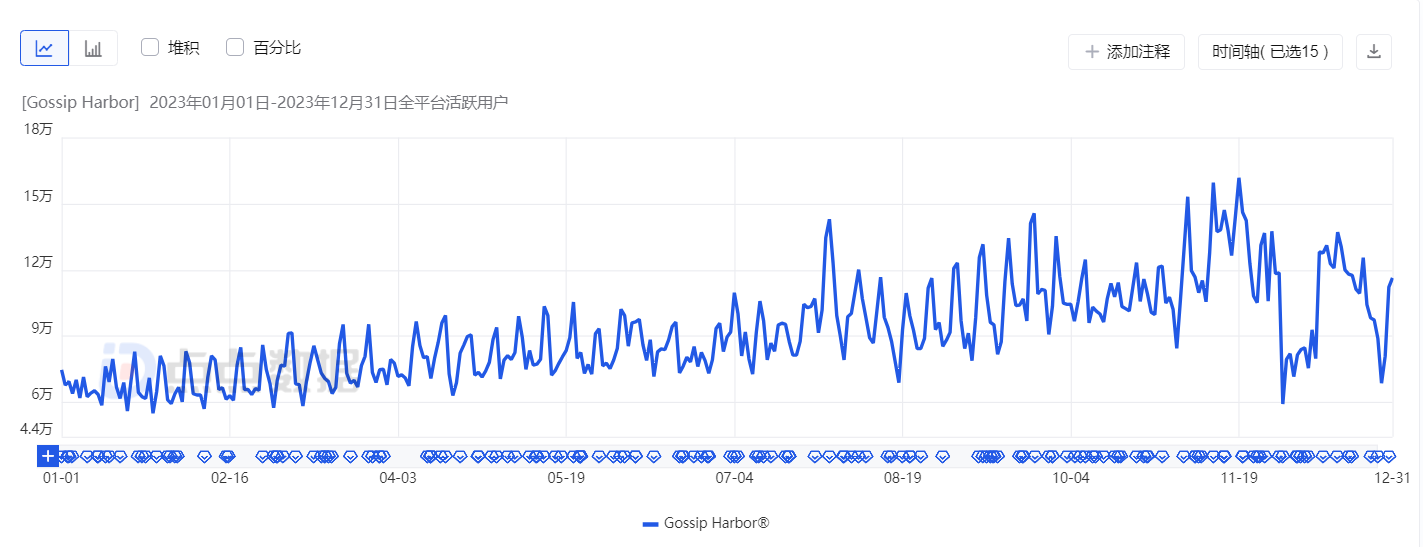Click the blue plus icon at timeline start
Viewport: 1423px width, 547px height.
click(x=48, y=456)
